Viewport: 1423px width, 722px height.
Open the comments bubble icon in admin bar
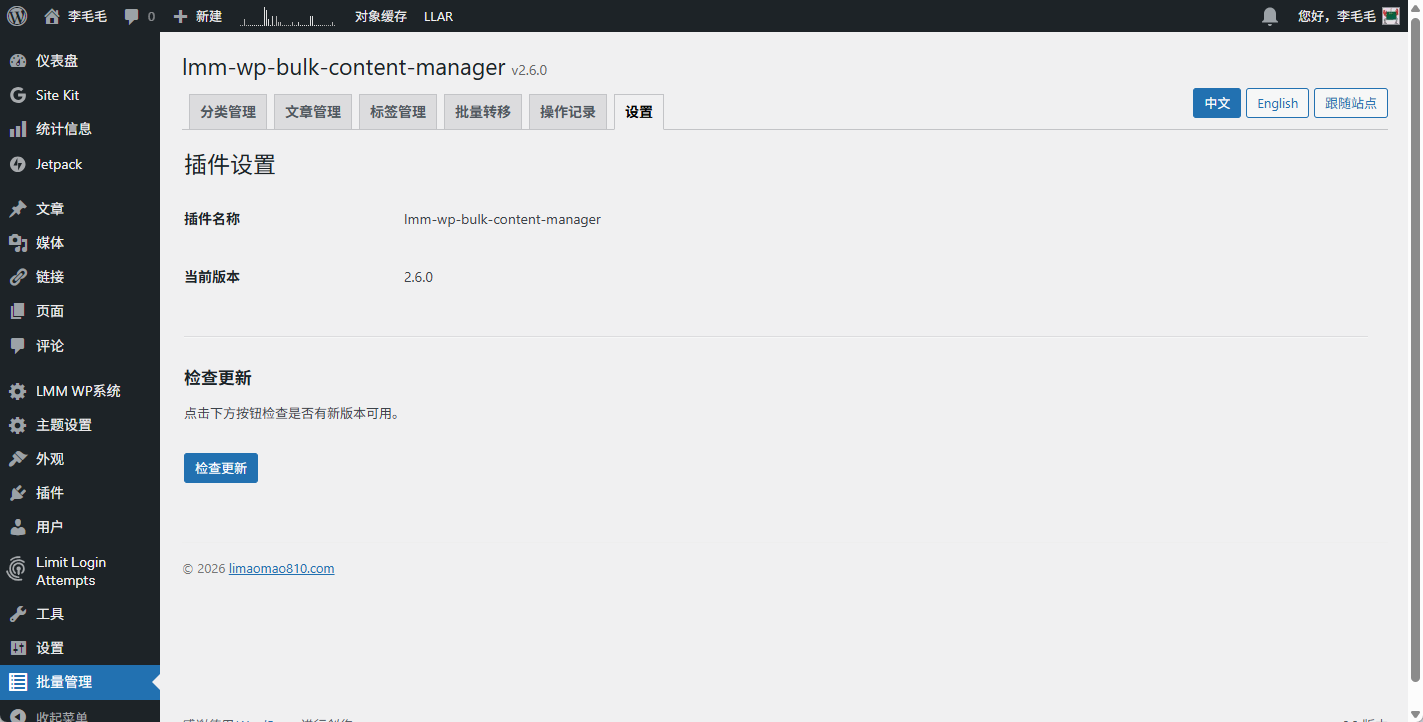click(132, 17)
